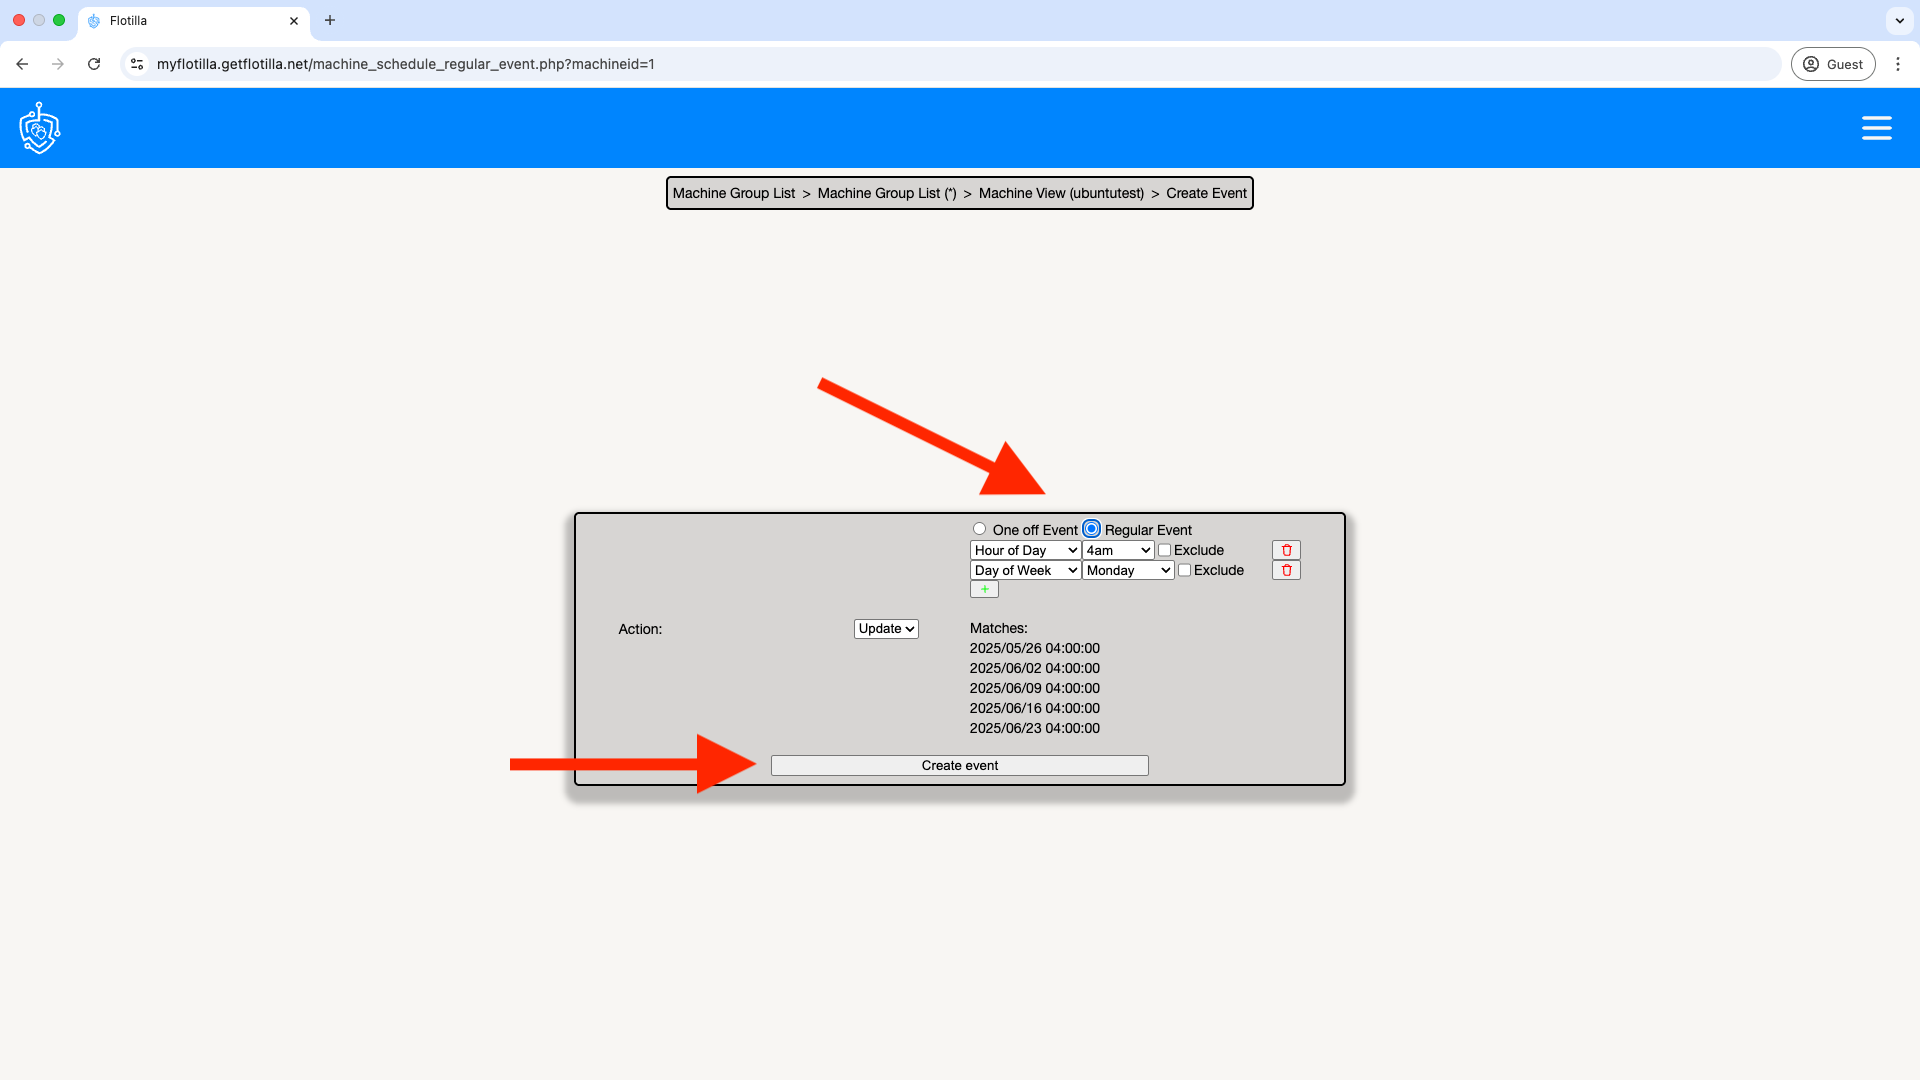Open the Monday weekday dropdown
The height and width of the screenshot is (1080, 1920).
1128,570
